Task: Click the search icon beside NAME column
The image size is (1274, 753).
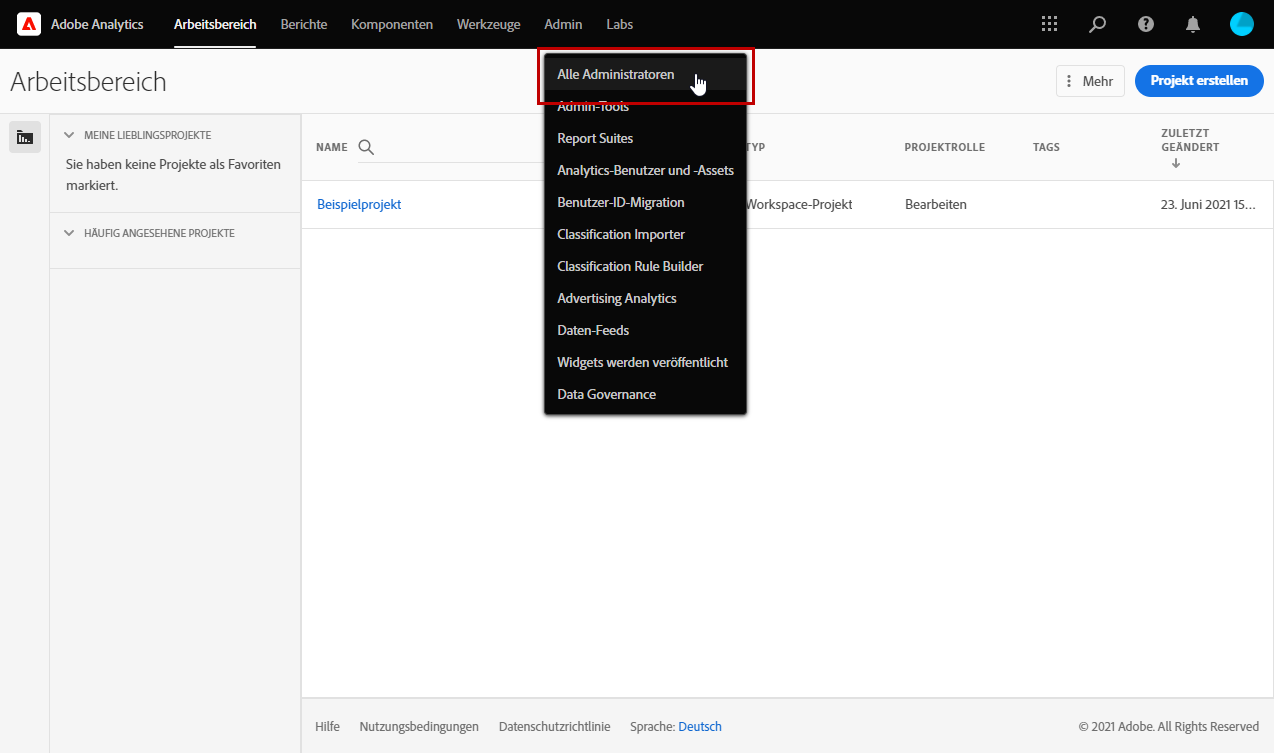Action: click(x=366, y=147)
